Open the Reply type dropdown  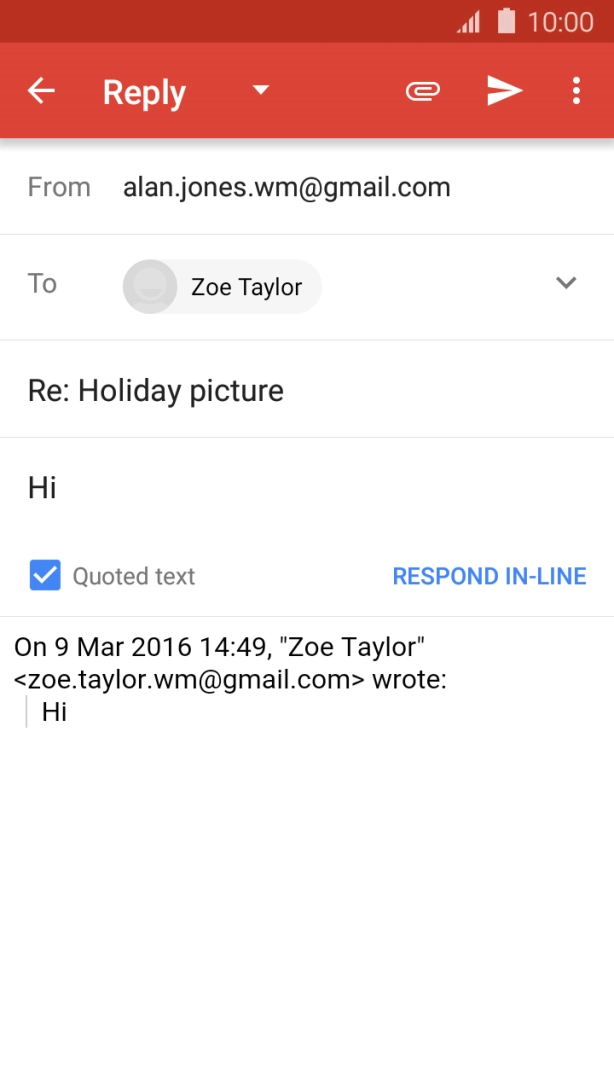tap(259, 90)
